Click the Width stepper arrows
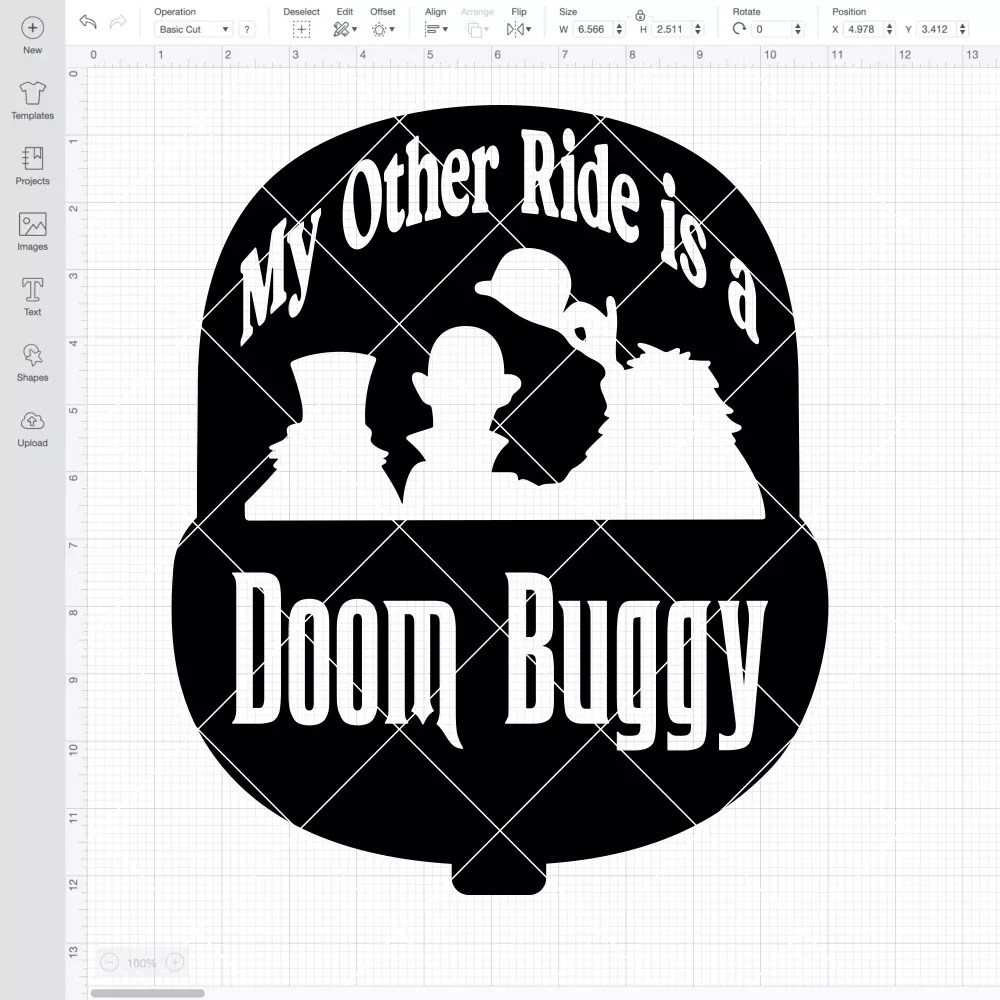The image size is (1000, 1000). pyautogui.click(x=619, y=29)
